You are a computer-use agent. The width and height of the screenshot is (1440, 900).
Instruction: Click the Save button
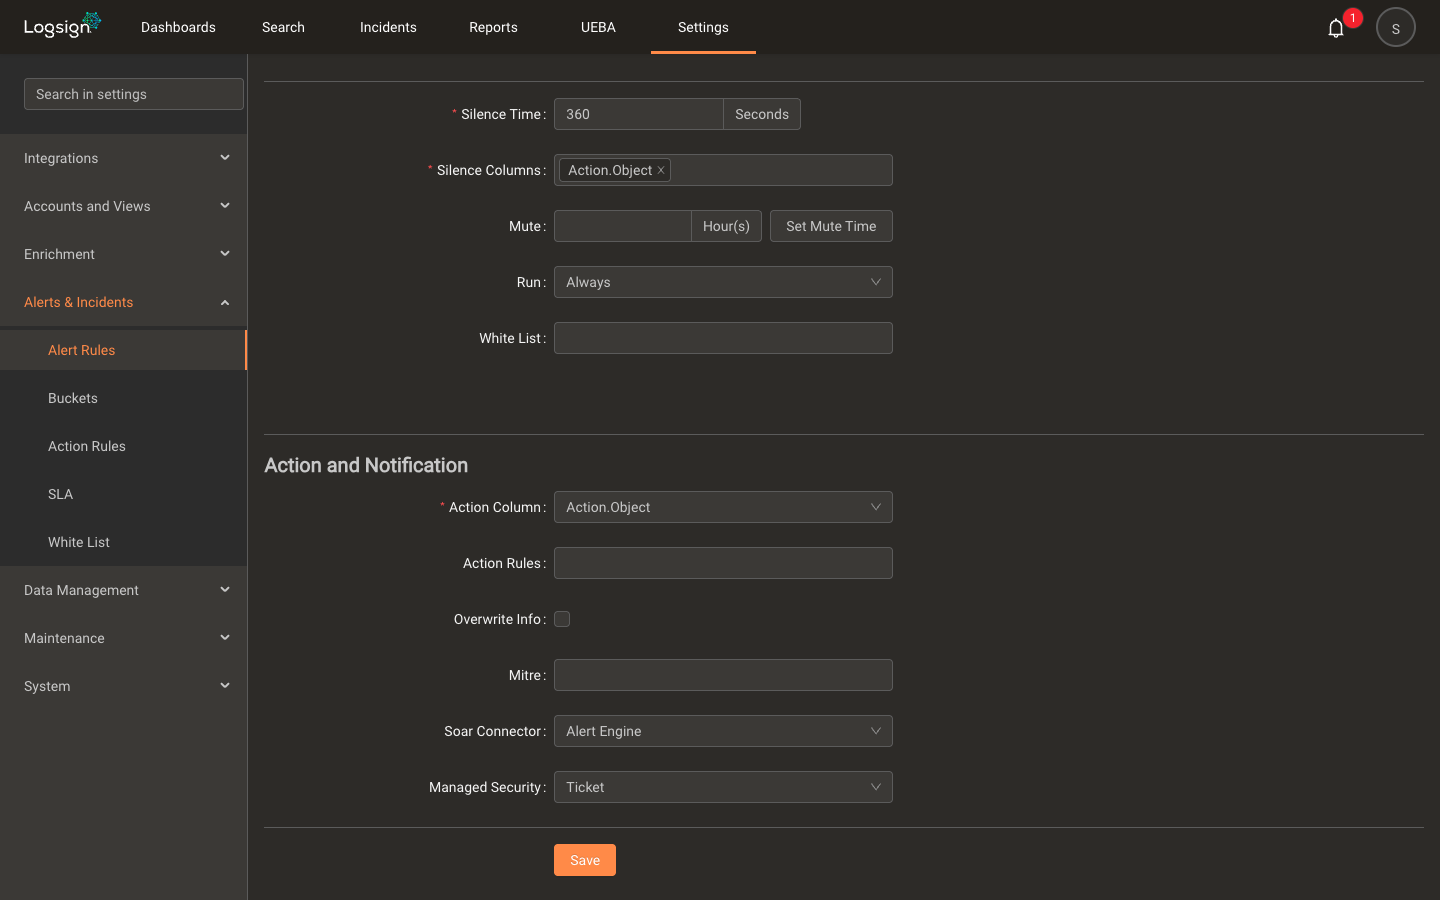tap(585, 860)
